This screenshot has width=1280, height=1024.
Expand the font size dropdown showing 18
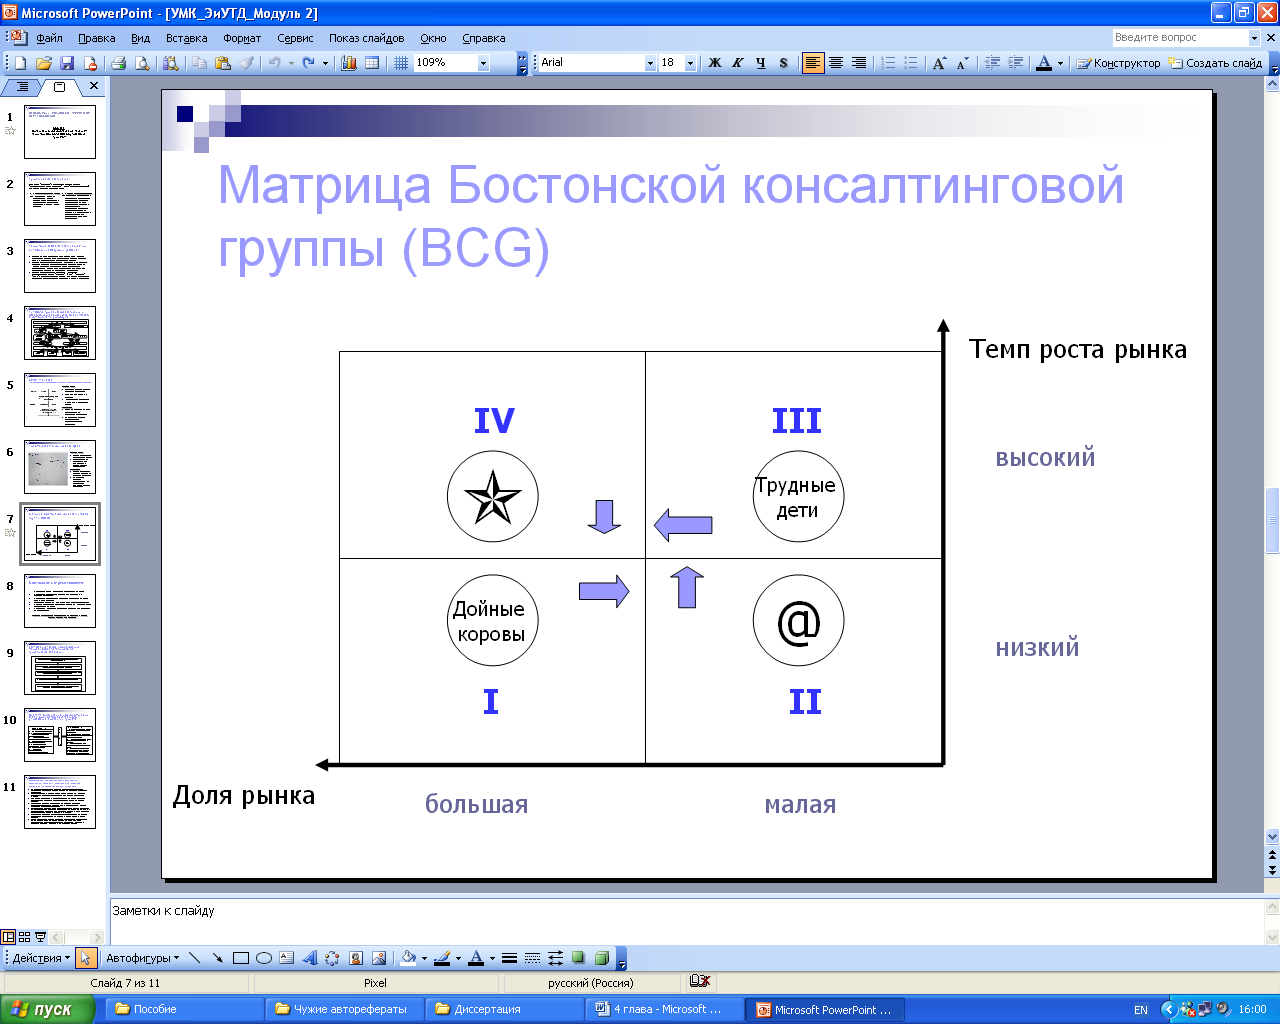690,63
